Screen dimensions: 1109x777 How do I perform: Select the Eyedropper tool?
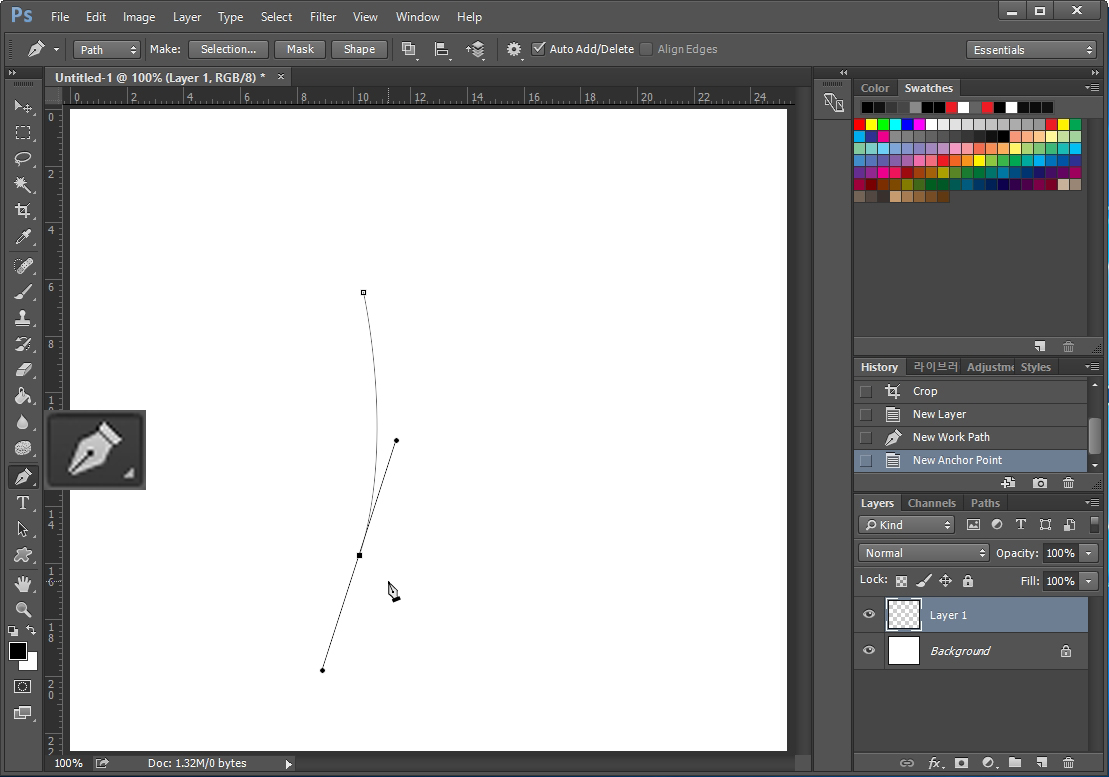(x=23, y=238)
